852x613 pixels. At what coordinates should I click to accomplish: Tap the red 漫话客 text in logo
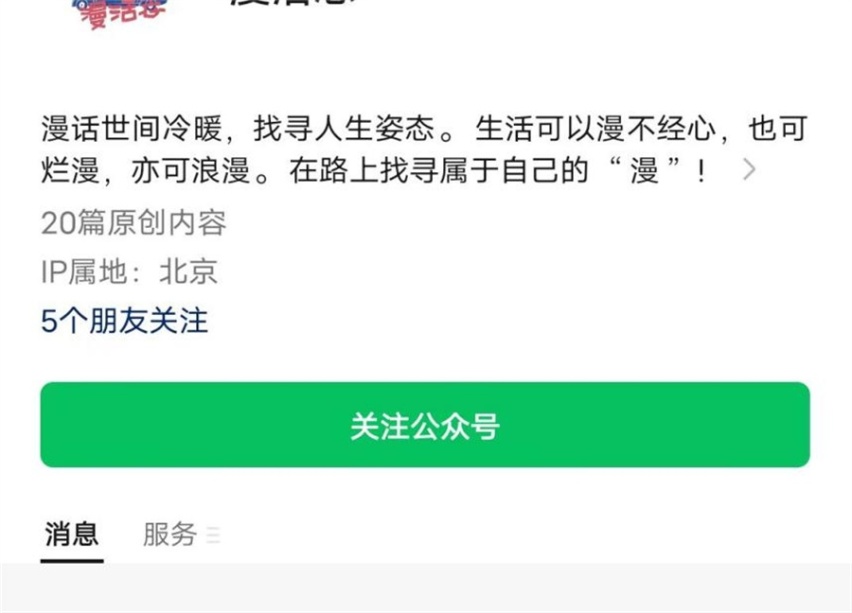122,14
